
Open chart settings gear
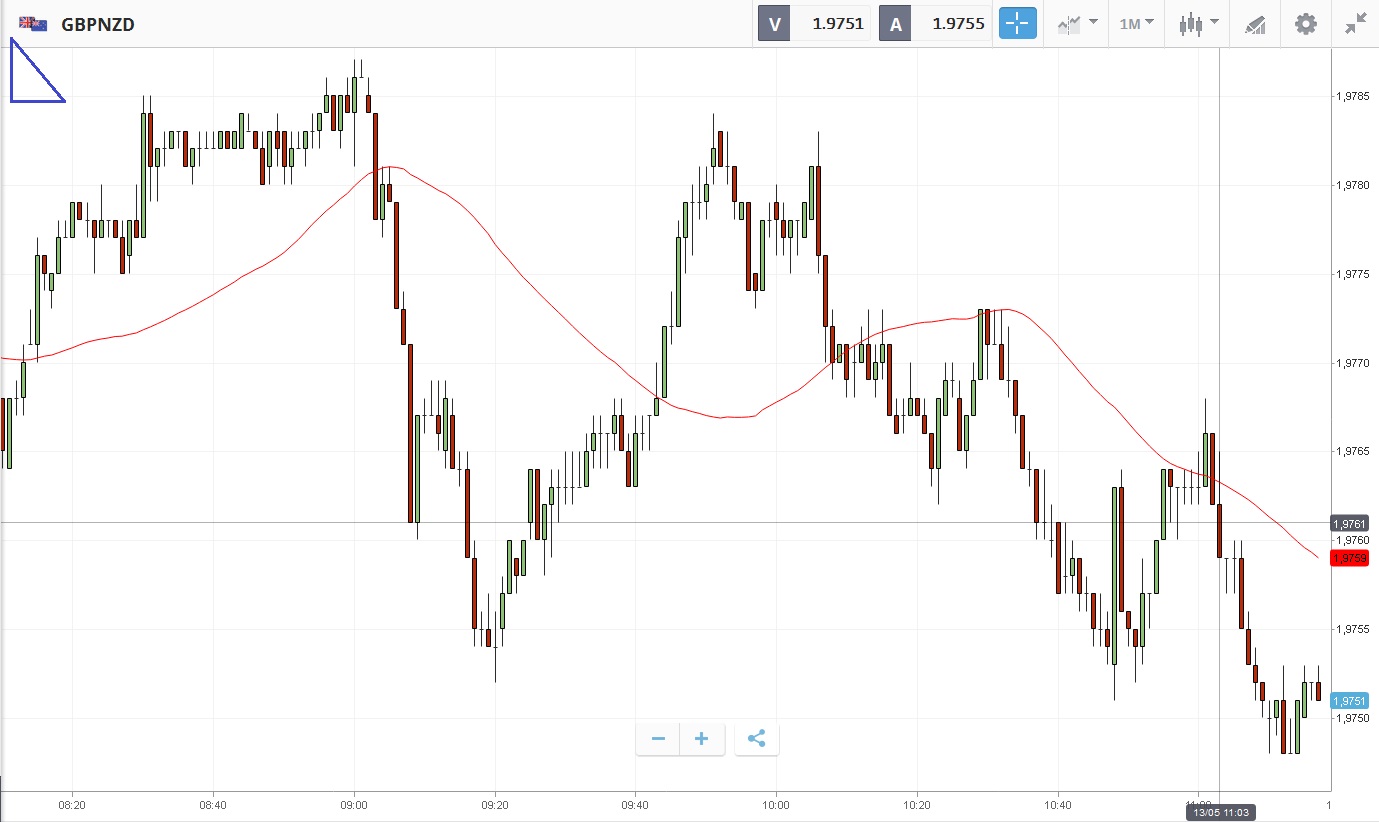coord(1306,24)
